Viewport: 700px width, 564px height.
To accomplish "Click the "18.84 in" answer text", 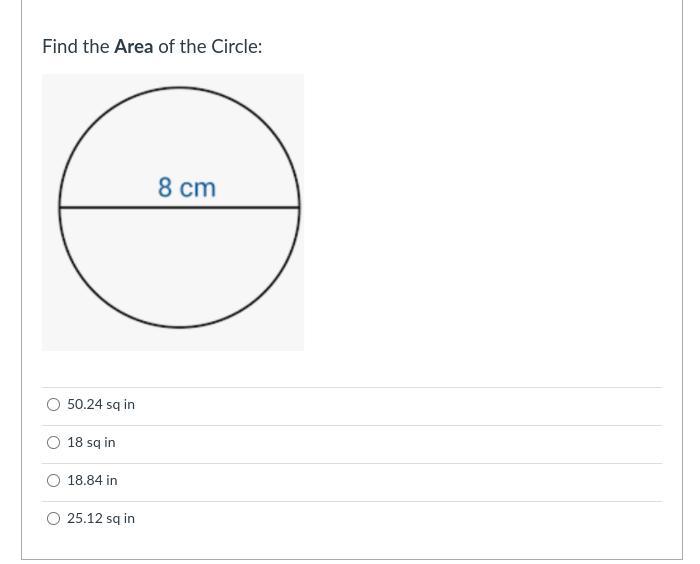I will [x=92, y=481].
